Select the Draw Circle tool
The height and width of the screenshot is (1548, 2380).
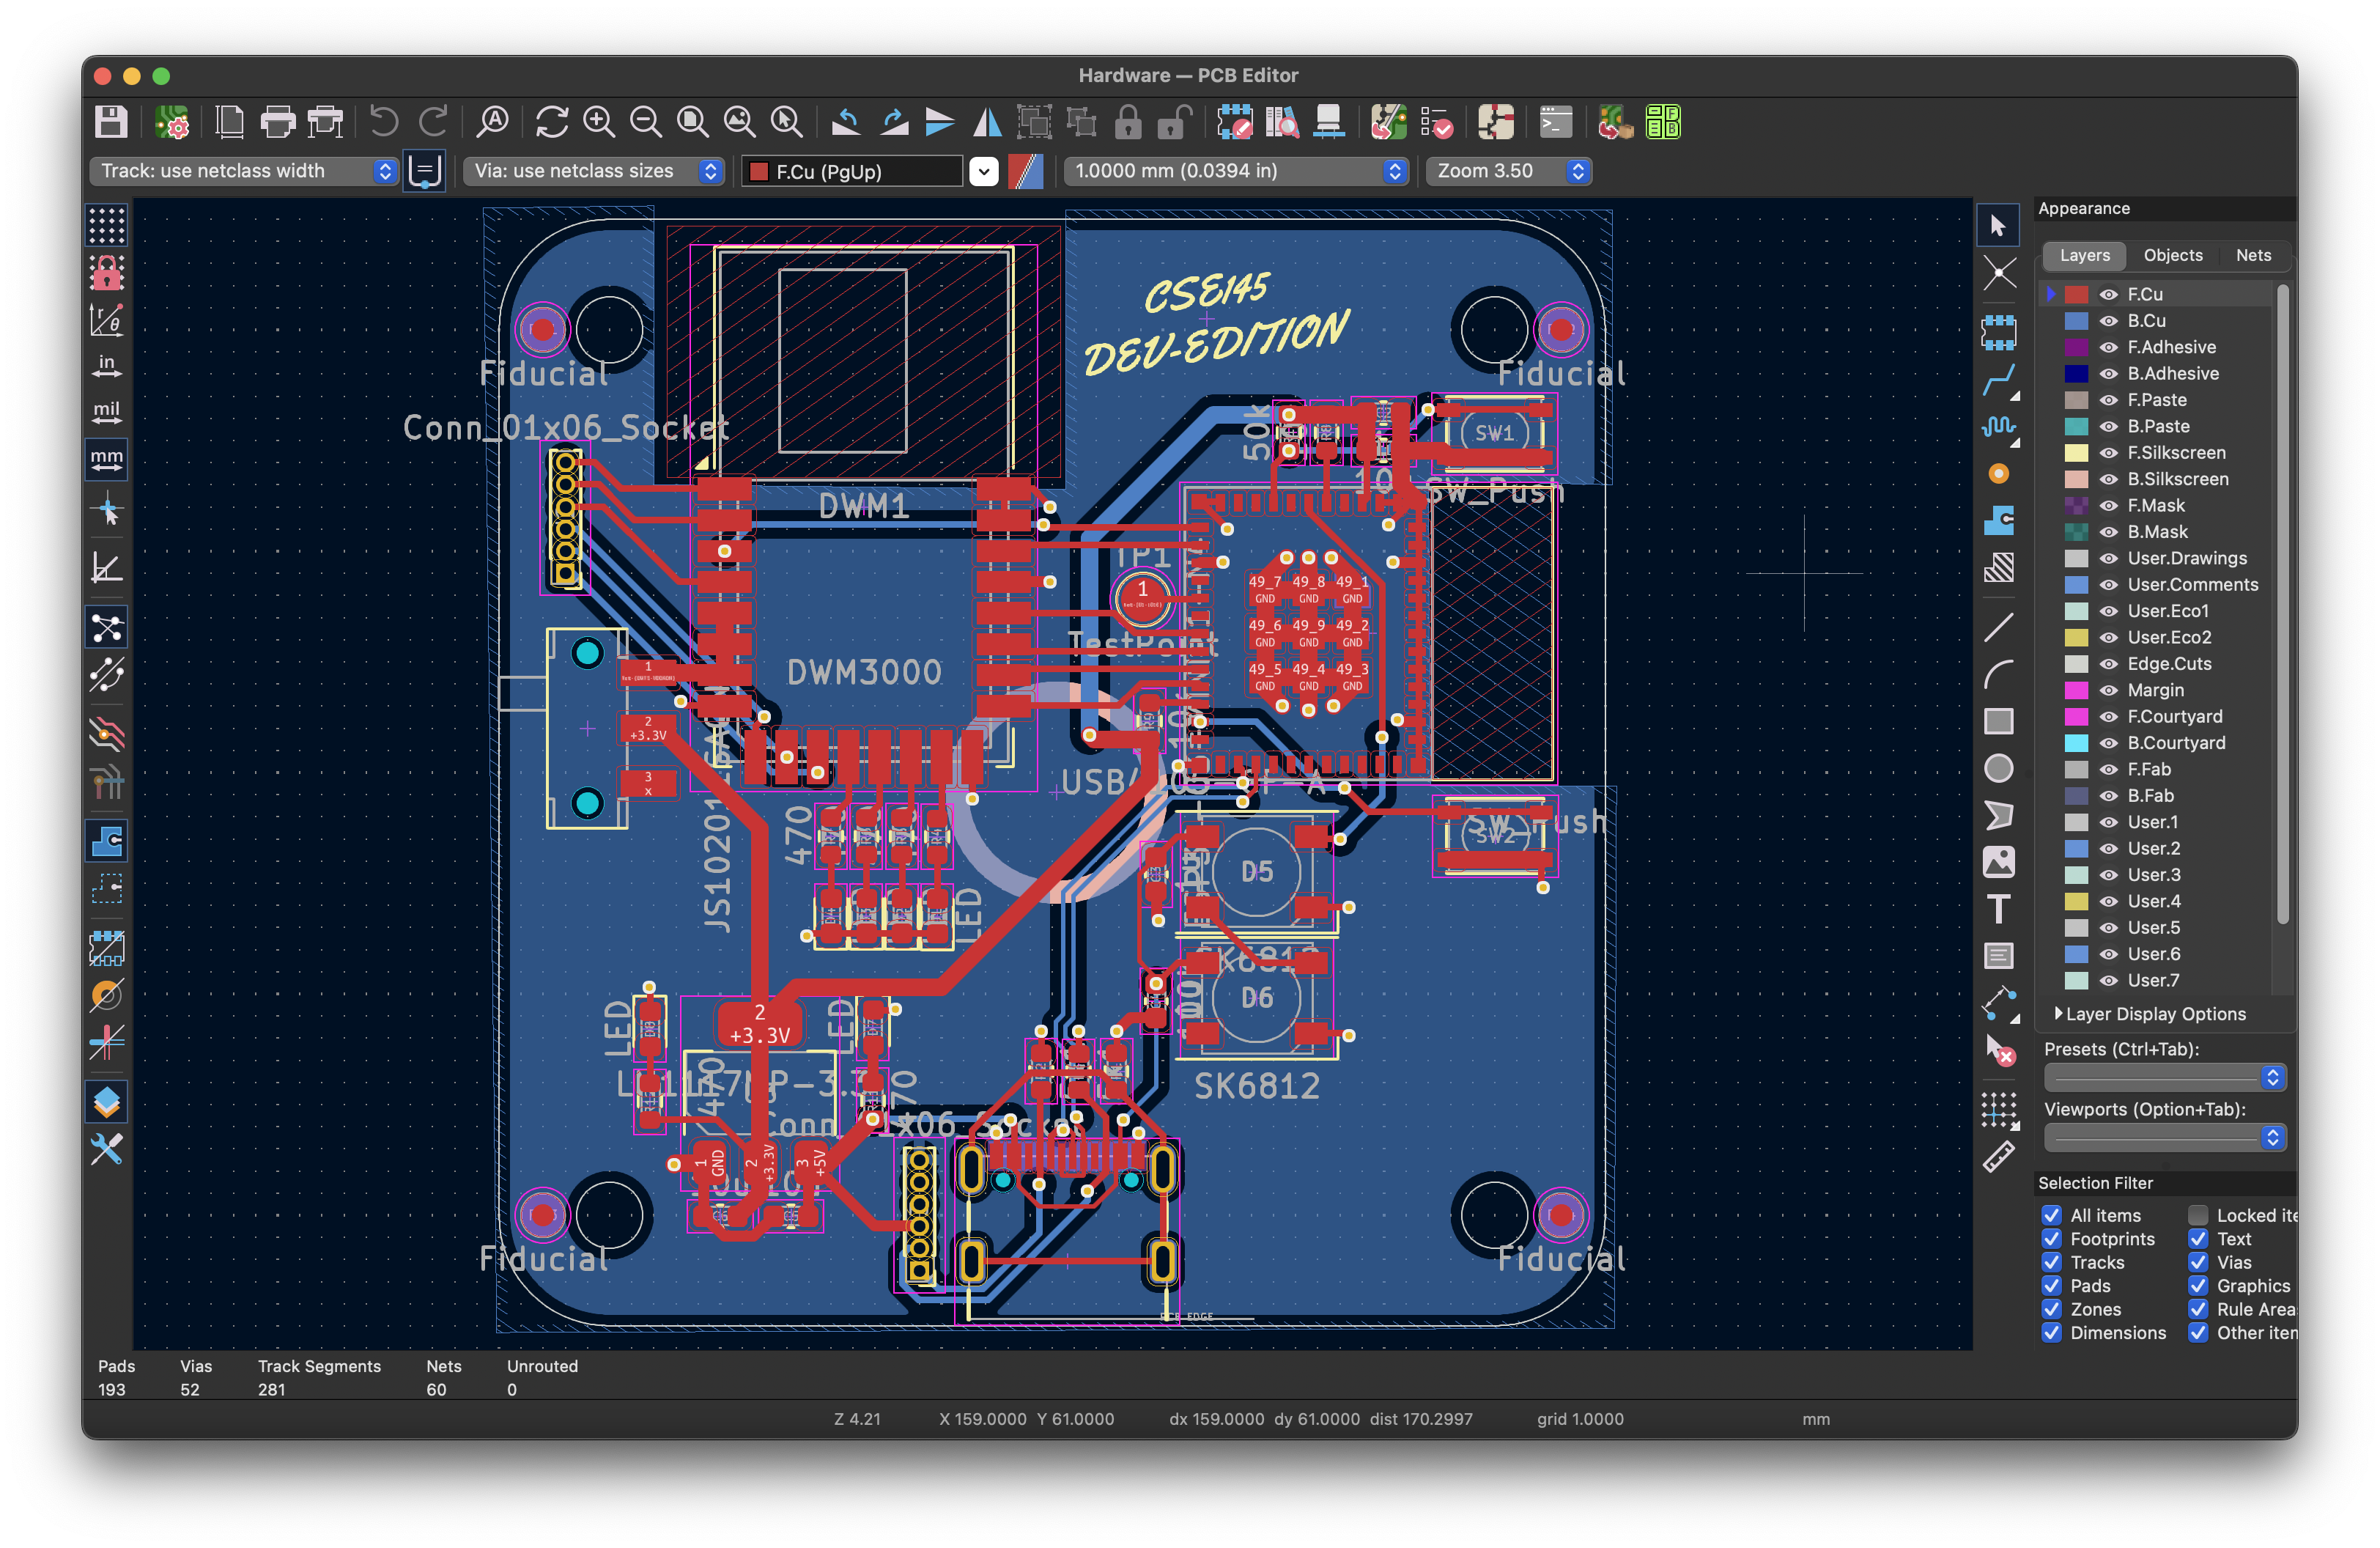pyautogui.click(x=1998, y=768)
